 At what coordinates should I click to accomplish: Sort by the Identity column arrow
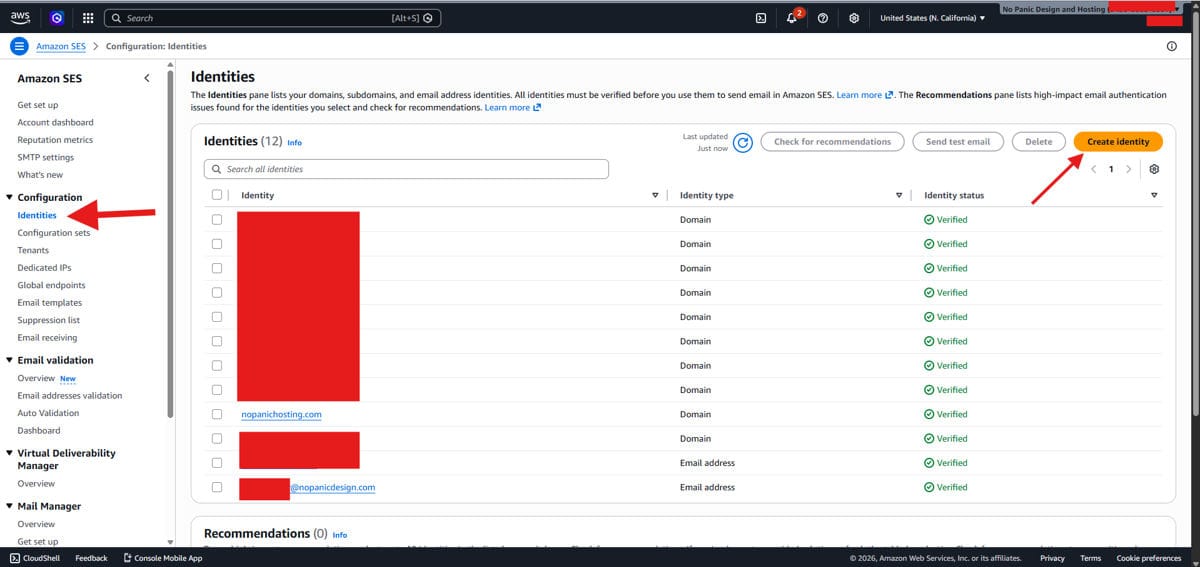point(656,195)
